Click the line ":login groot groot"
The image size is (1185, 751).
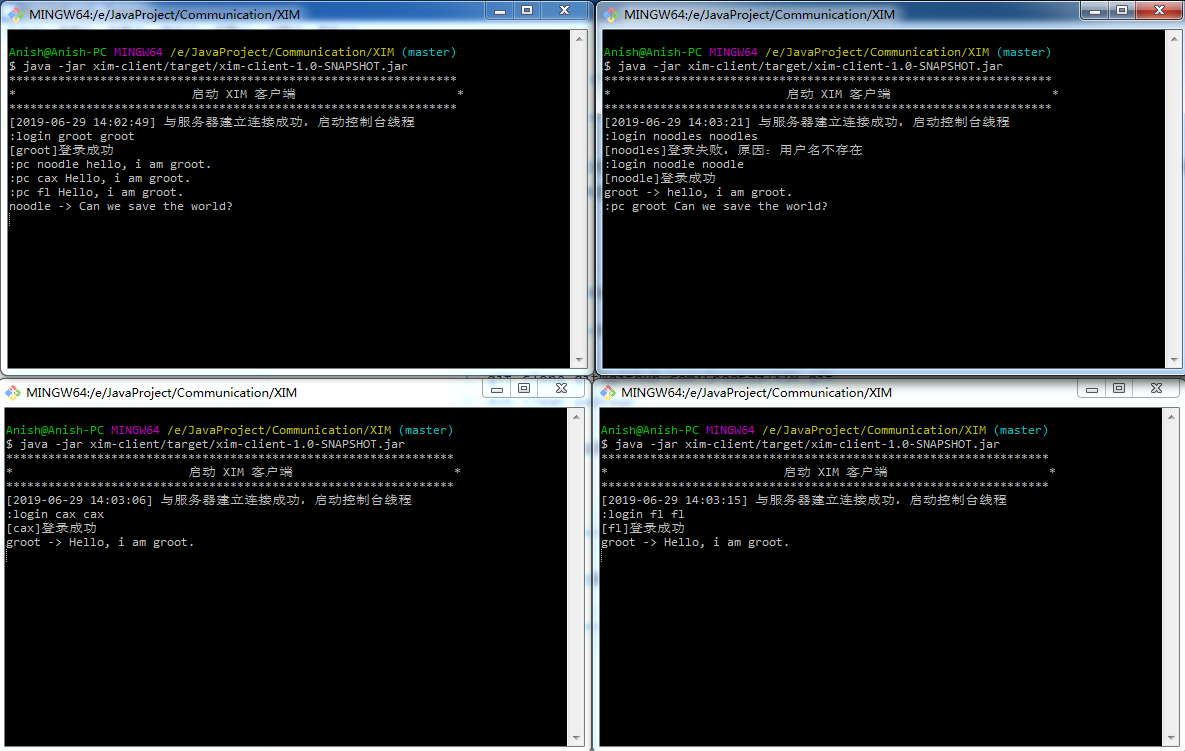(72, 136)
